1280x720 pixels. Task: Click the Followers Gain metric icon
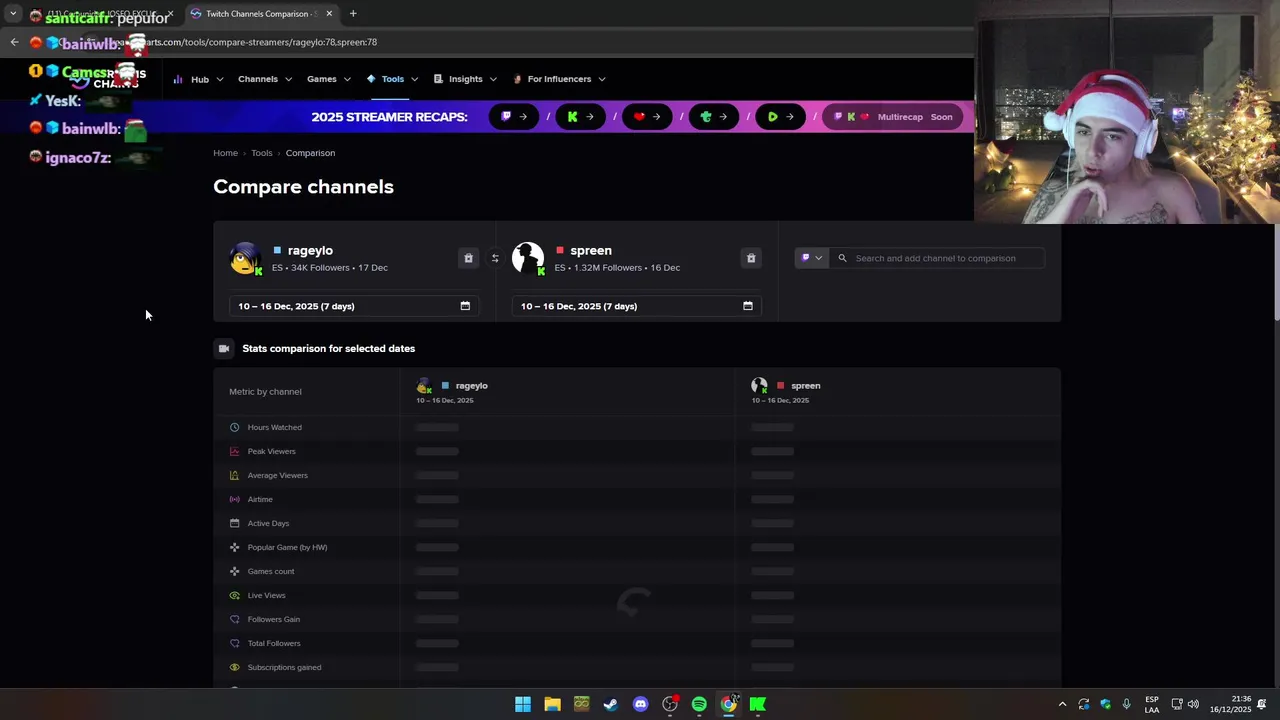[x=235, y=619]
